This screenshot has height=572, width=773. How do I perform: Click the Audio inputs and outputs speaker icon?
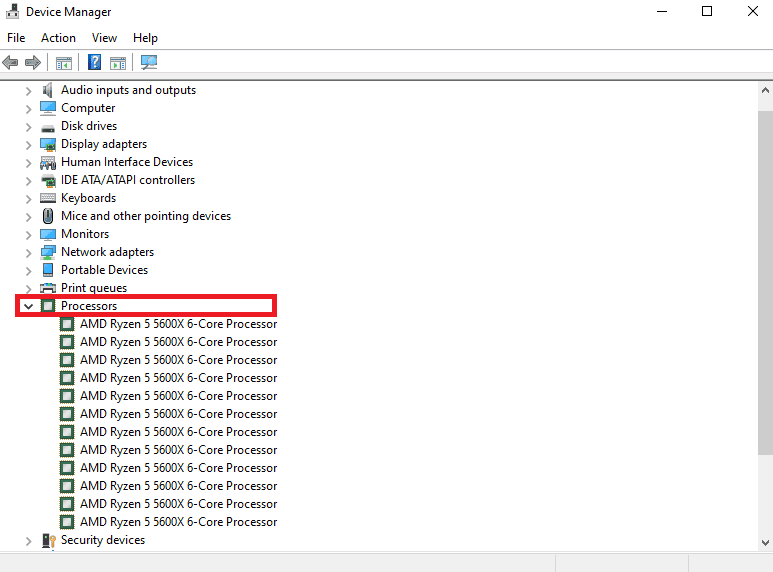coord(48,90)
